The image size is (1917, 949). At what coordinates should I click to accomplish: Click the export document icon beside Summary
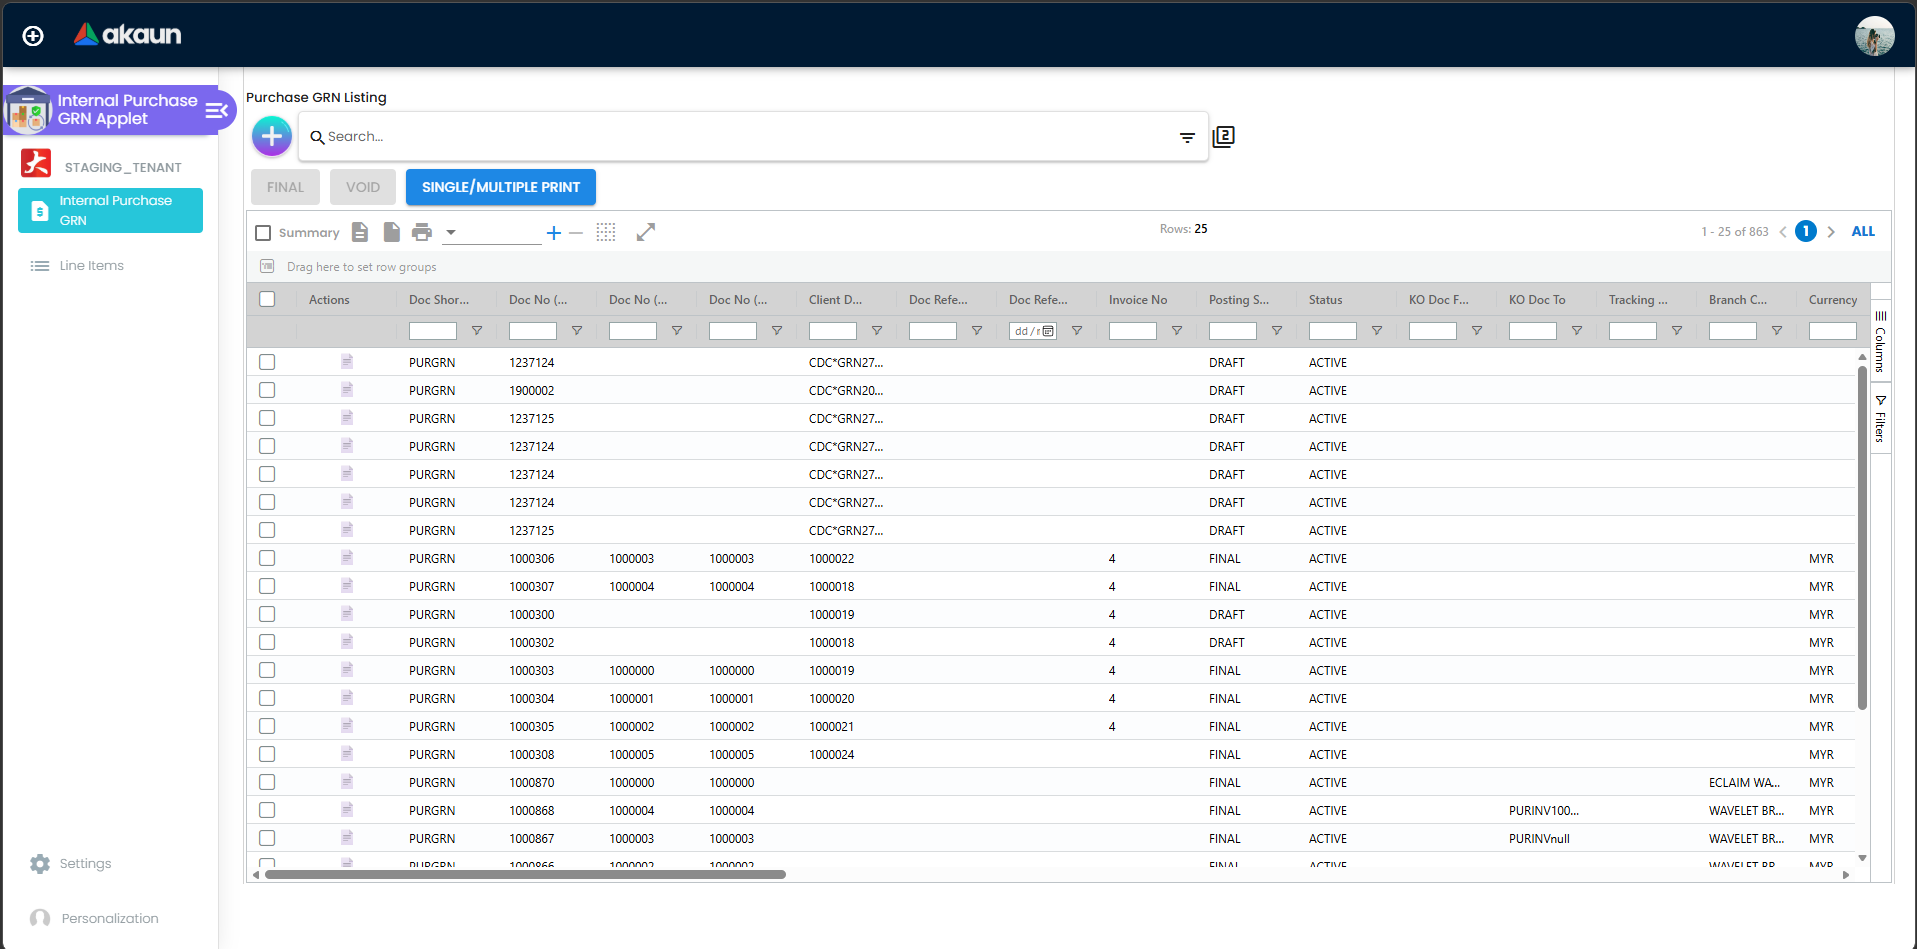pyautogui.click(x=360, y=231)
